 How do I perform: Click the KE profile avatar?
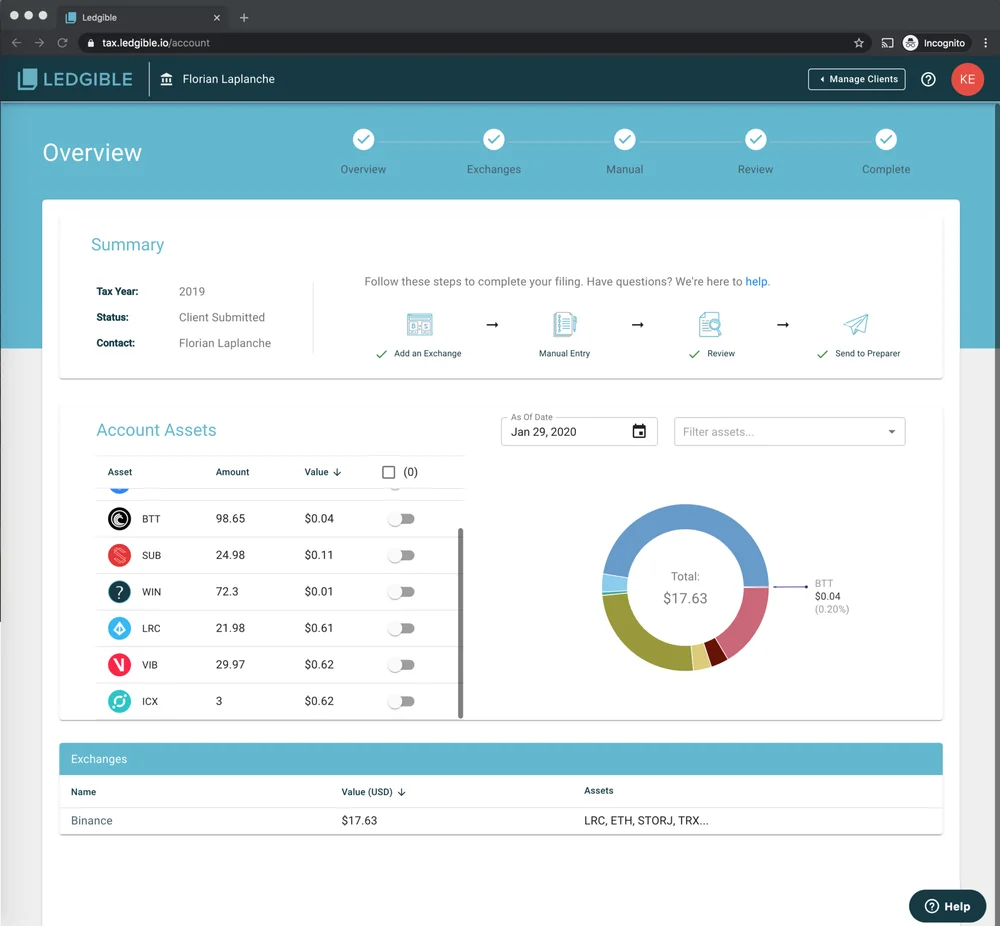click(x=967, y=79)
